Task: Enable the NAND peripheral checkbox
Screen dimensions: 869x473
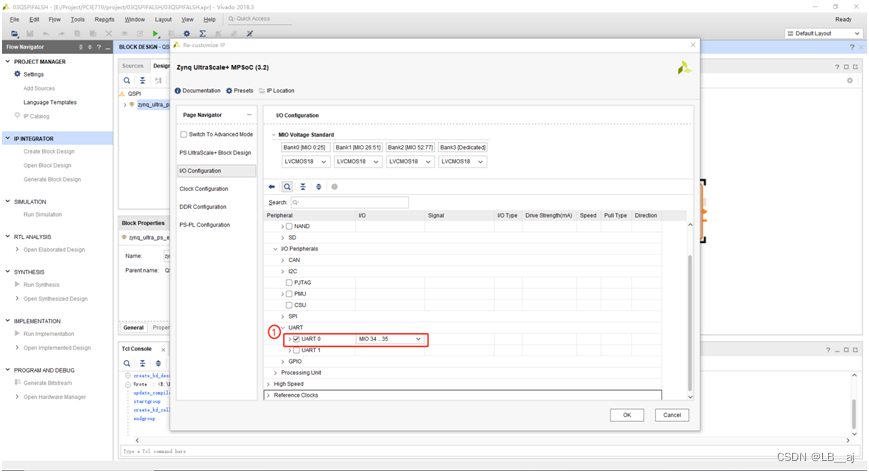Action: pyautogui.click(x=289, y=226)
